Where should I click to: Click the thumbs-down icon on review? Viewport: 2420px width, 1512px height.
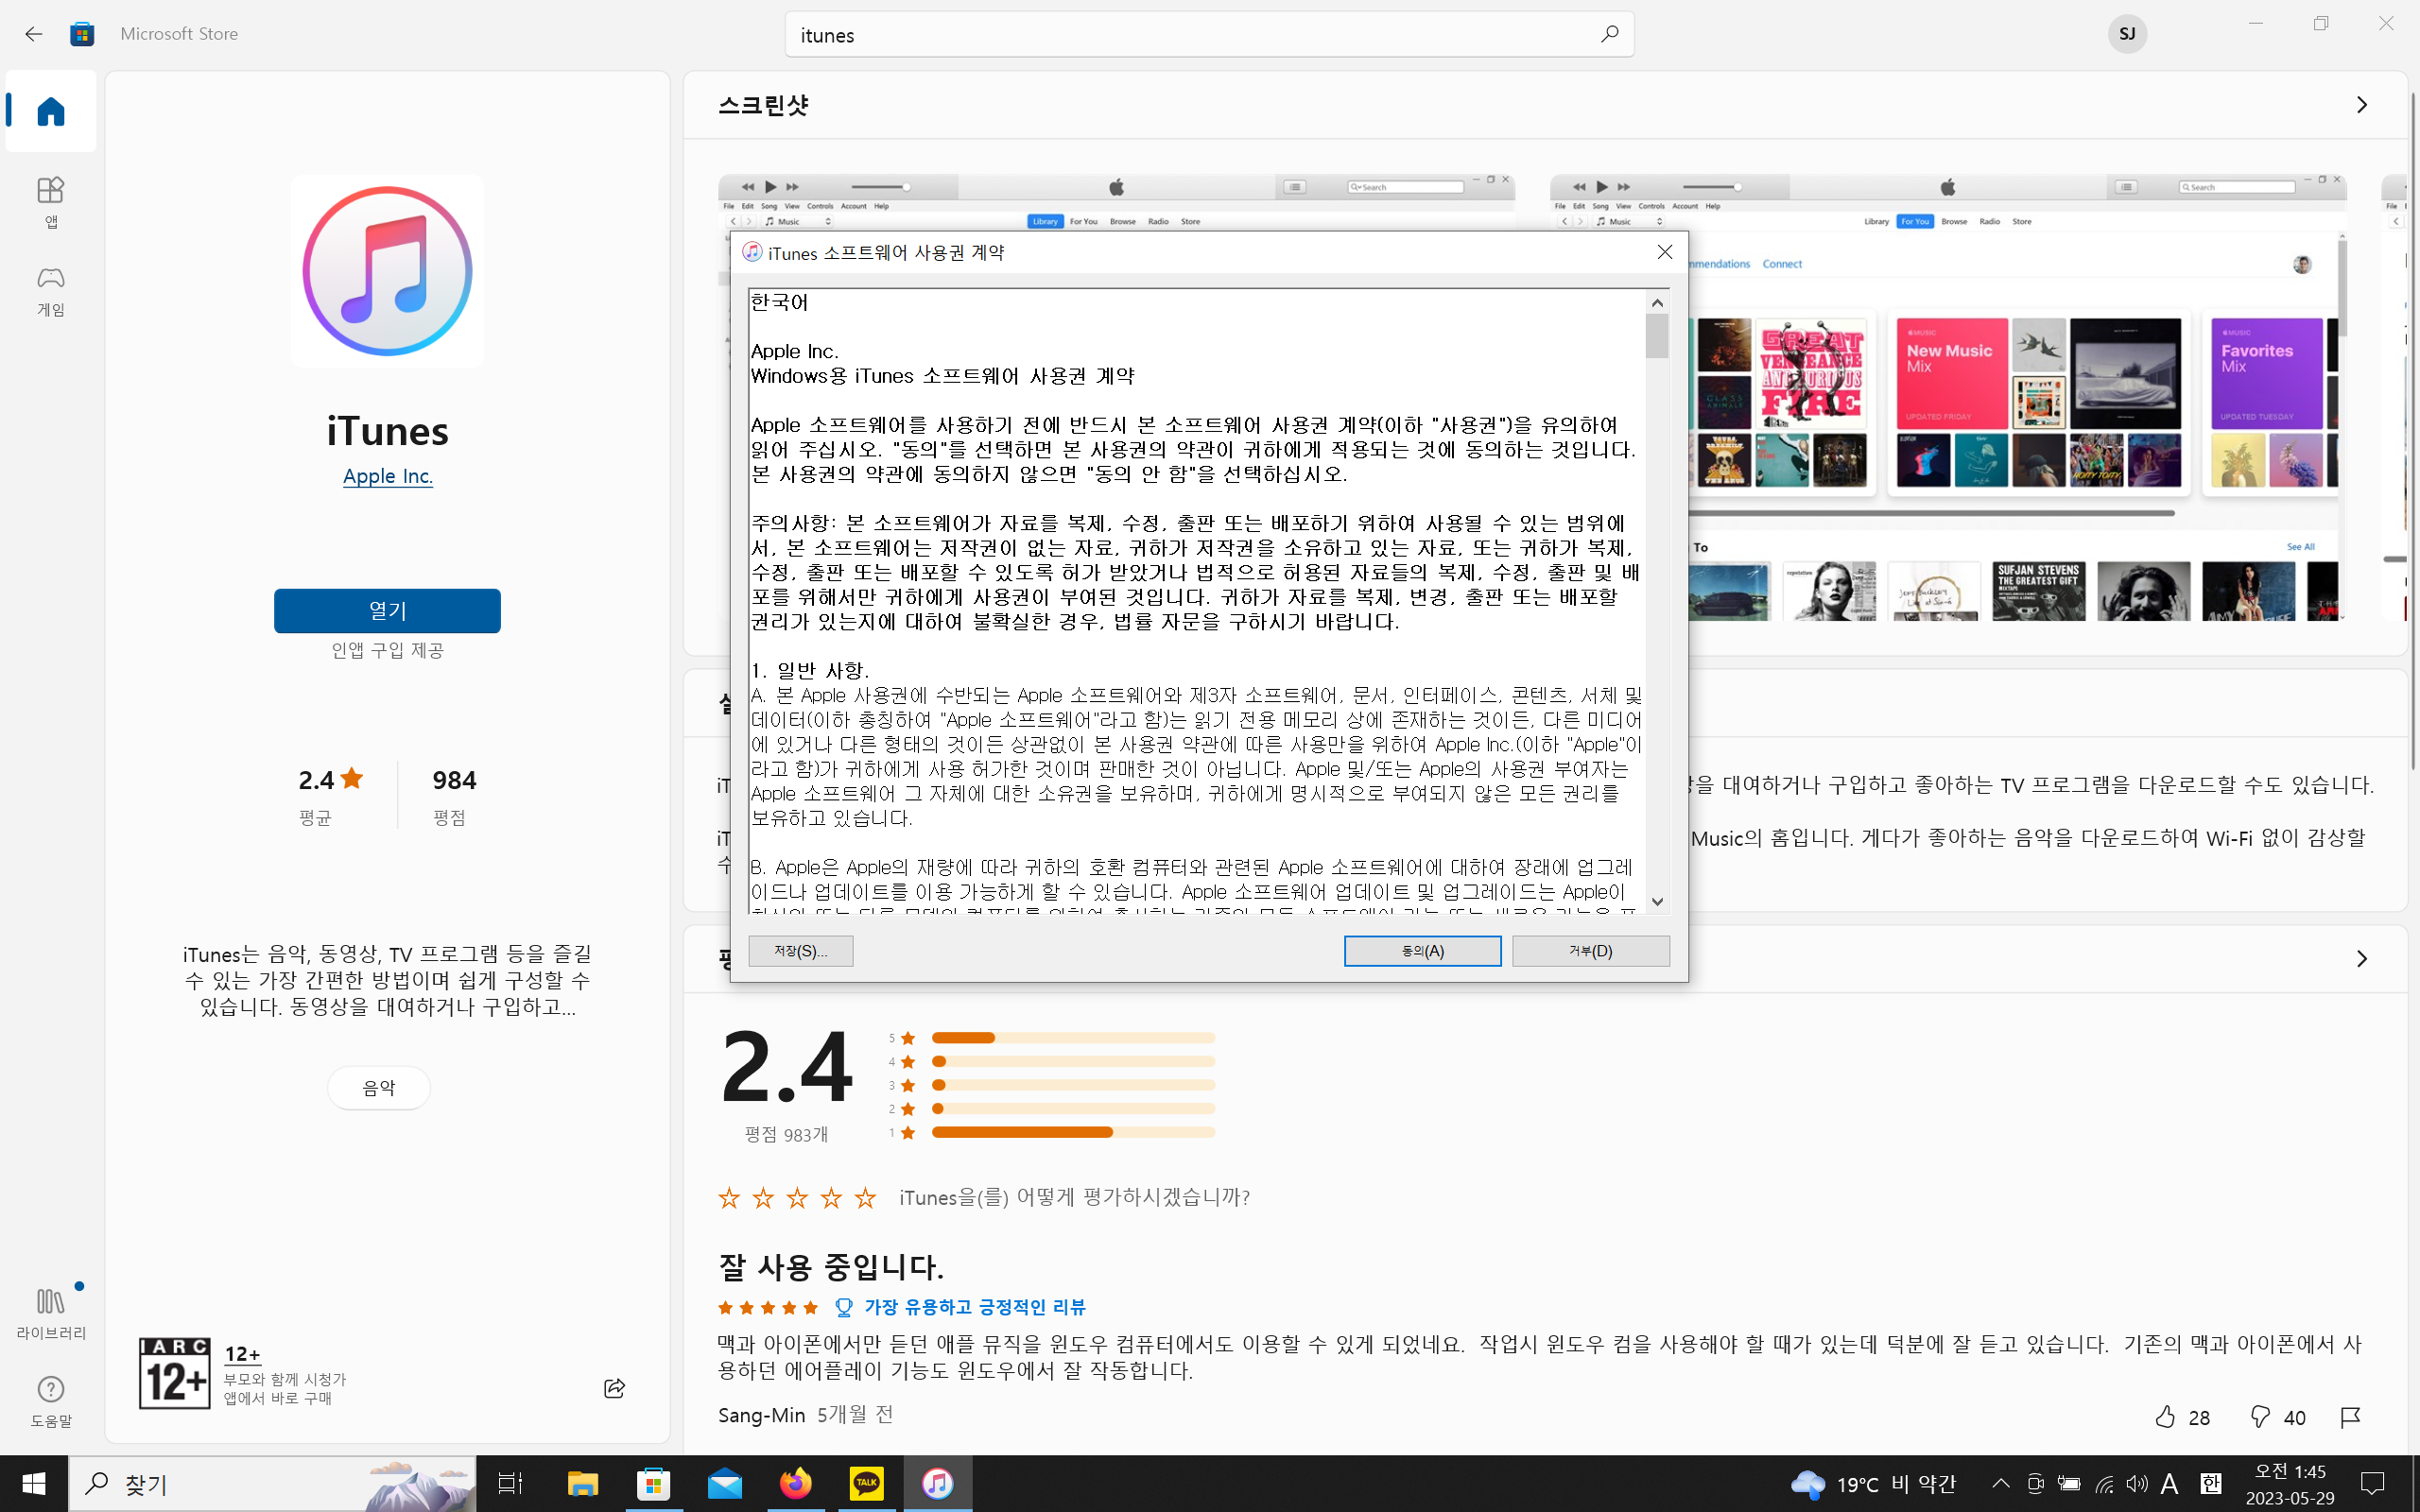(2260, 1416)
